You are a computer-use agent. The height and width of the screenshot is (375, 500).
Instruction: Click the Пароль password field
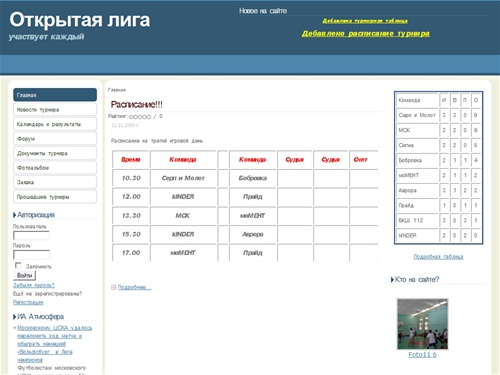point(31,255)
